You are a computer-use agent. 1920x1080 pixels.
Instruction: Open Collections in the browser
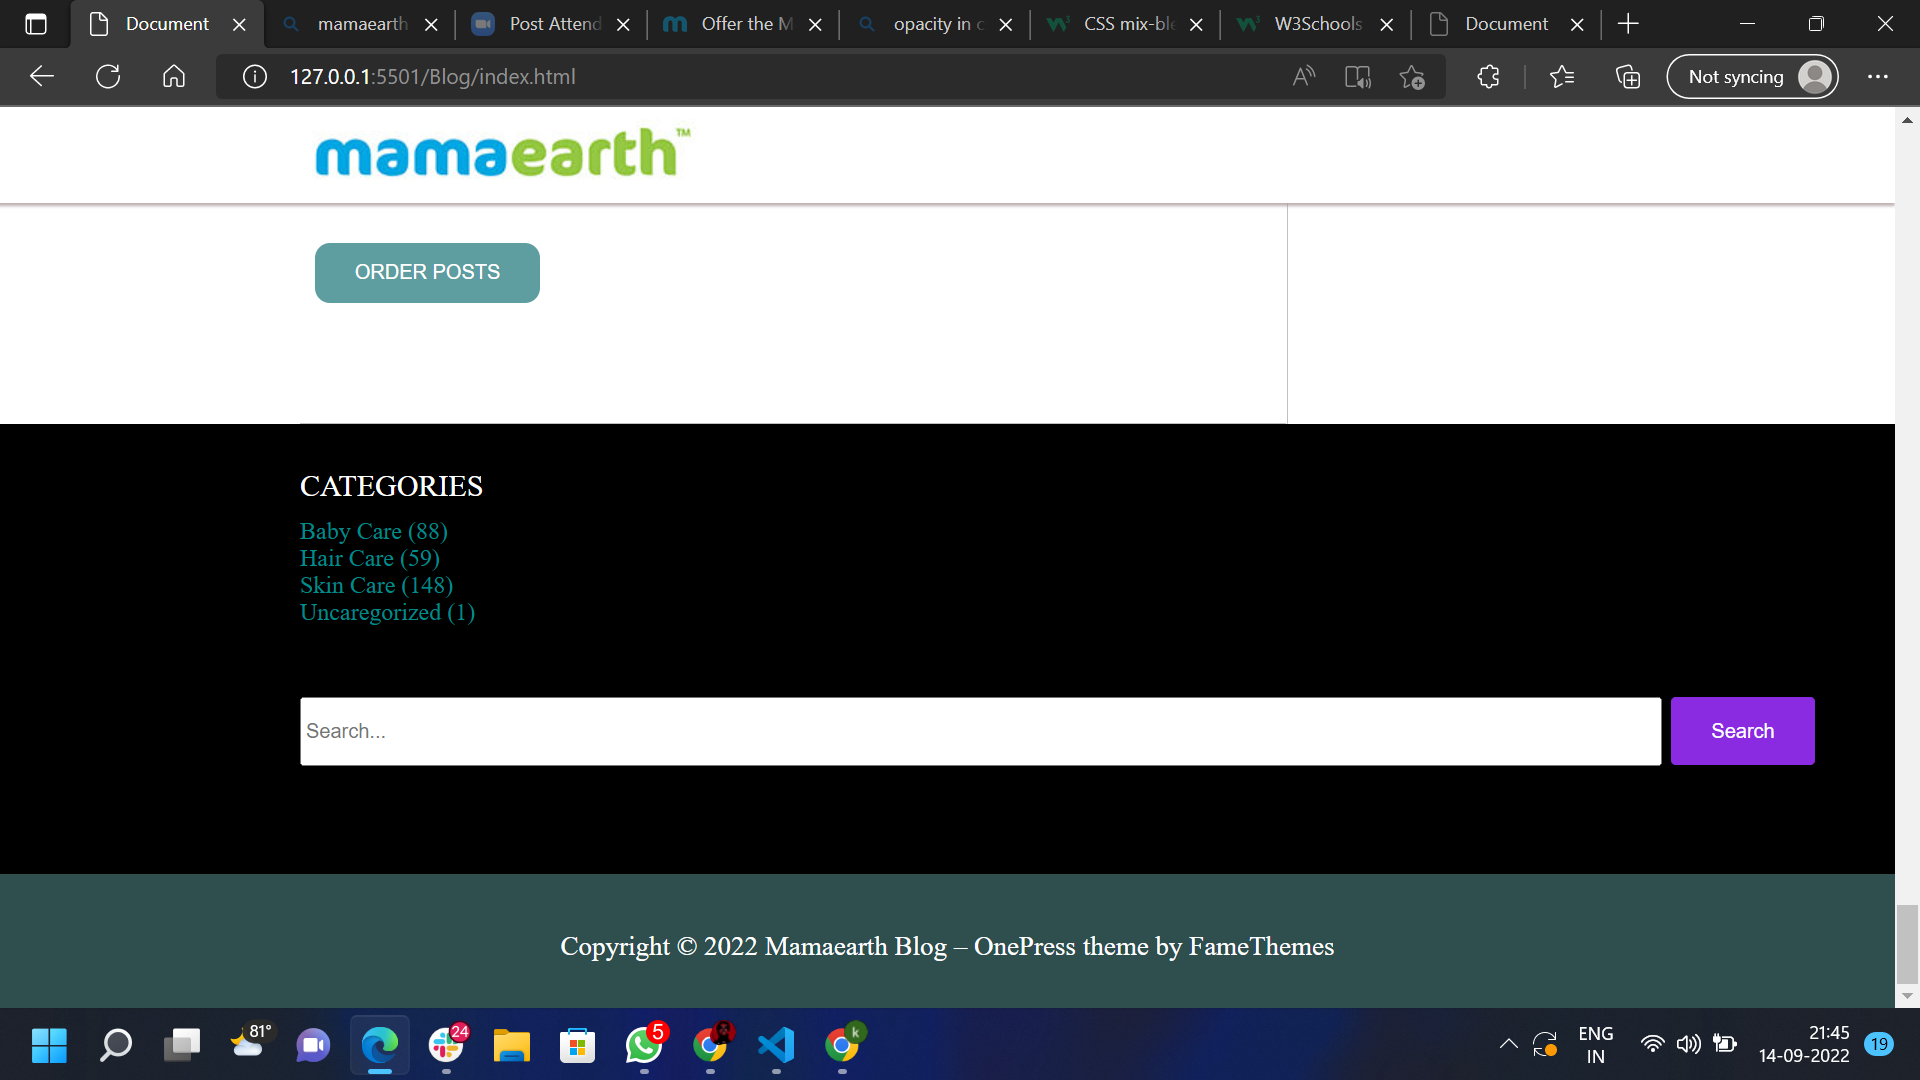1627,76
